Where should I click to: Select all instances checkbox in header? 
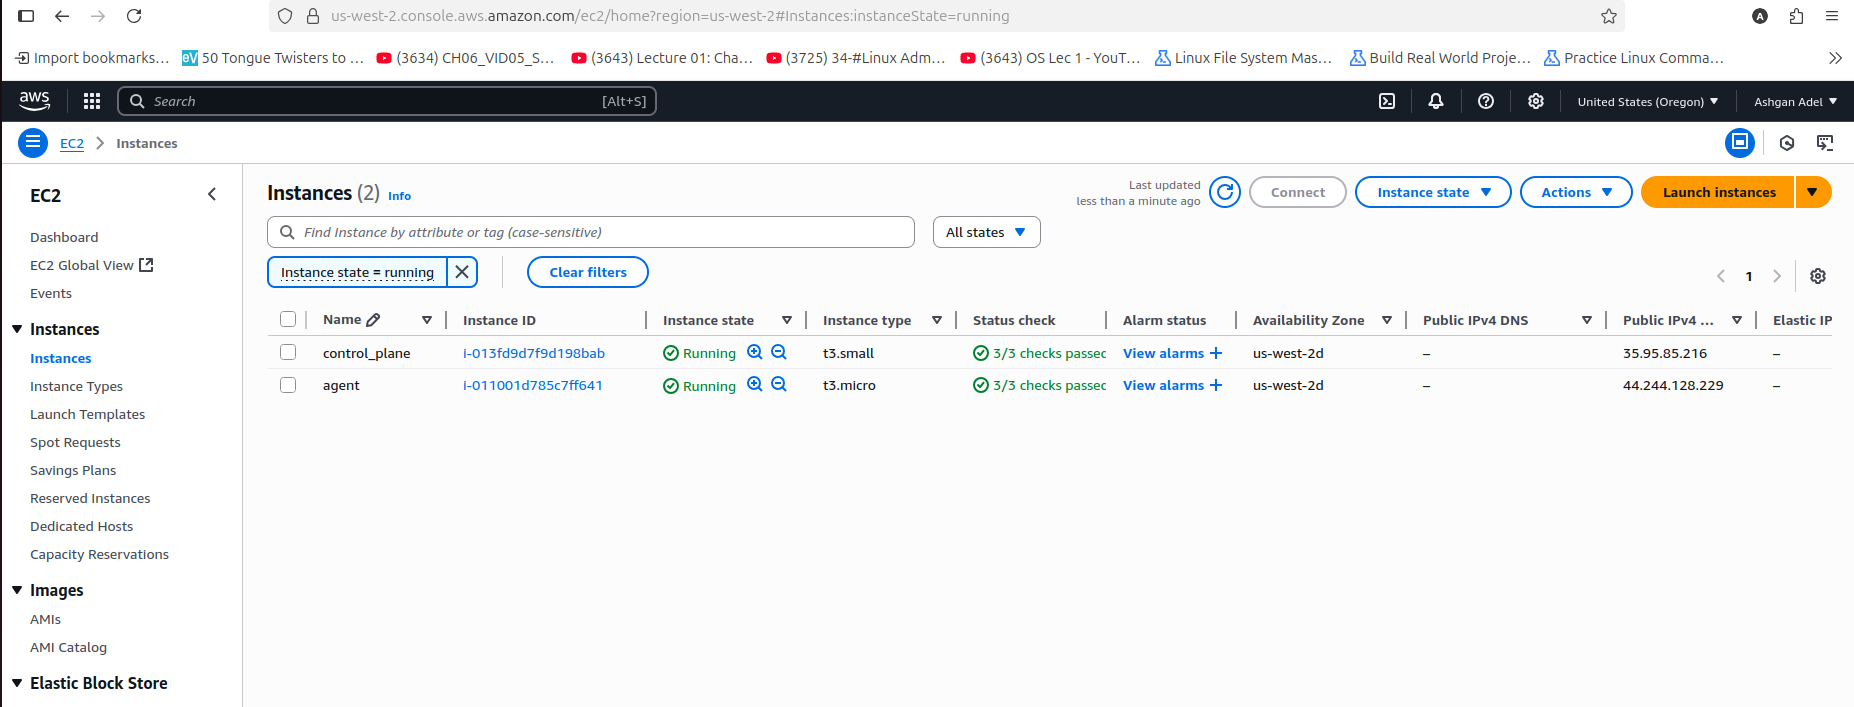click(288, 319)
